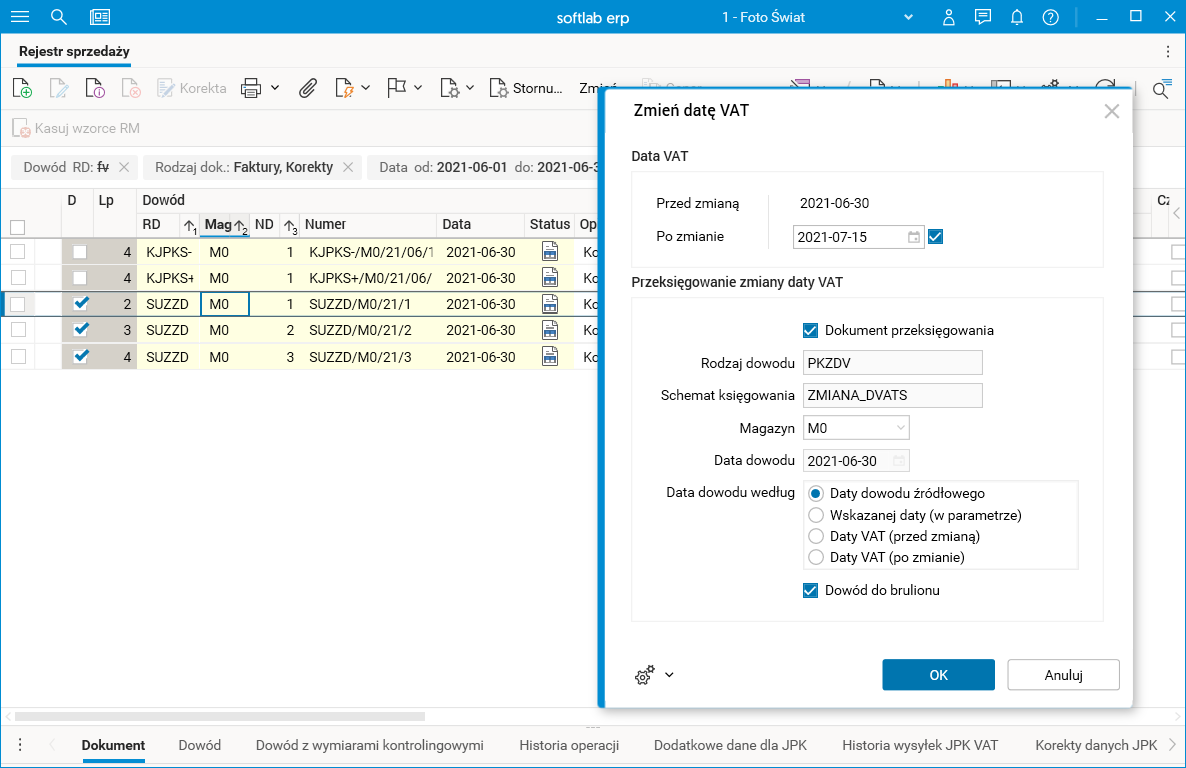
Task: Click the new document icon in toolbar
Action: point(22,88)
